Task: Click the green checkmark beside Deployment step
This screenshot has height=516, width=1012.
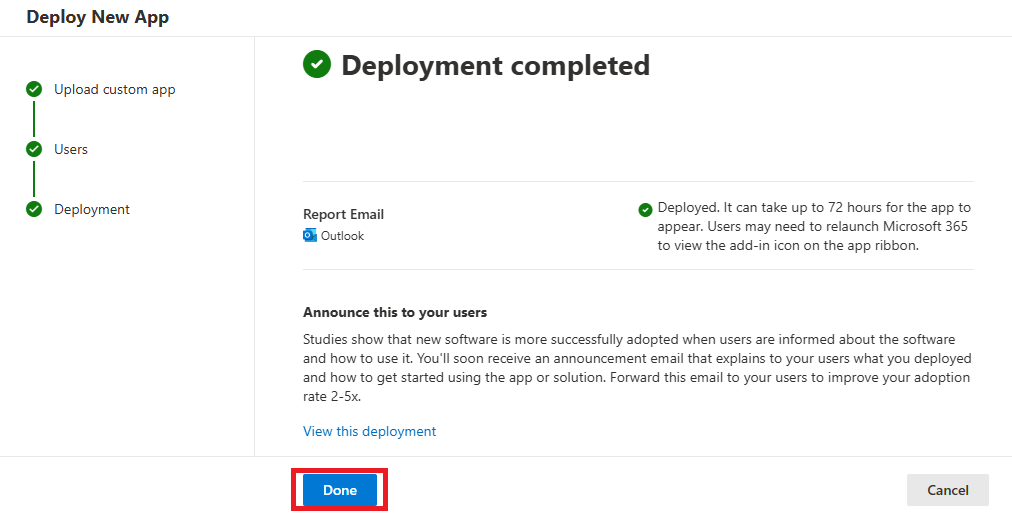Action: coord(34,209)
